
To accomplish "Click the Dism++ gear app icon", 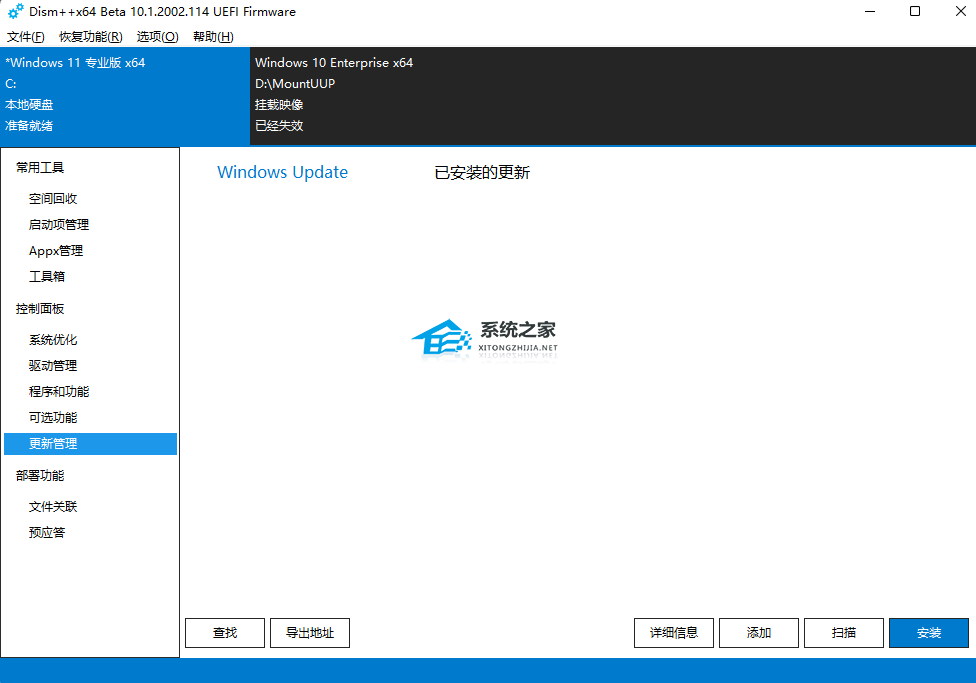I will click(x=16, y=11).
